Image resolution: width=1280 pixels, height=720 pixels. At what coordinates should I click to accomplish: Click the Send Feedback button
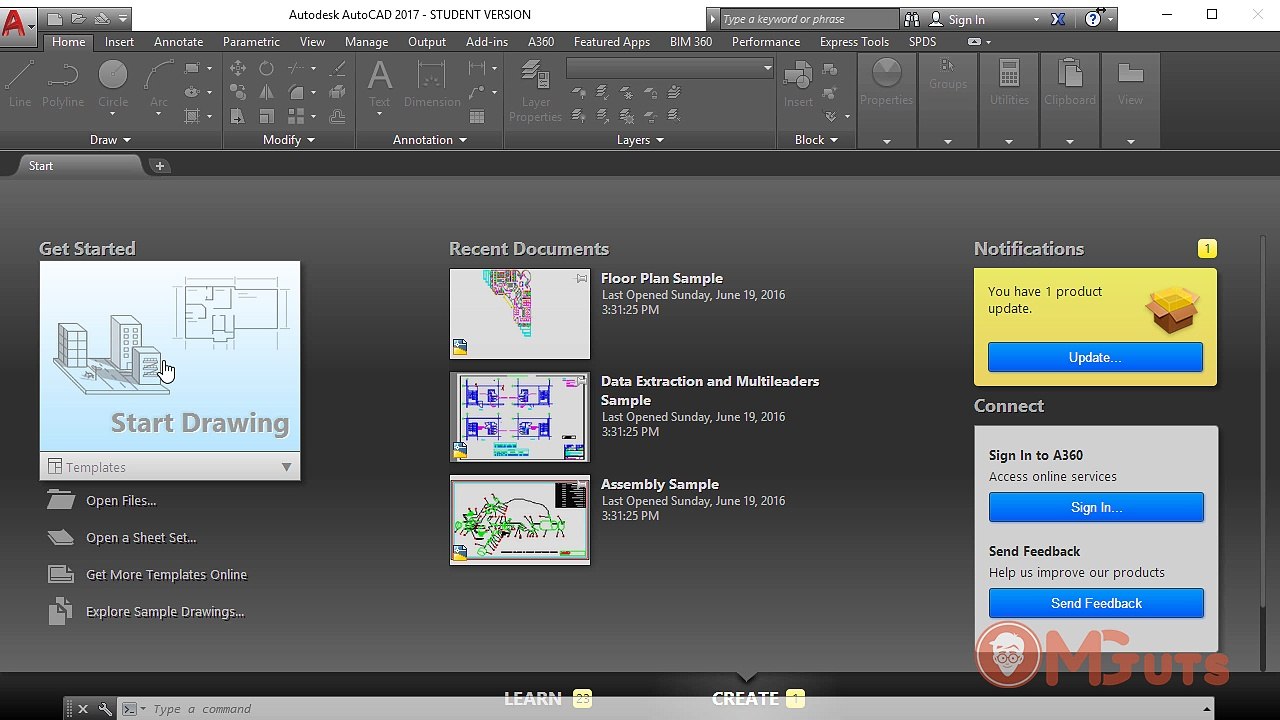pos(1096,603)
